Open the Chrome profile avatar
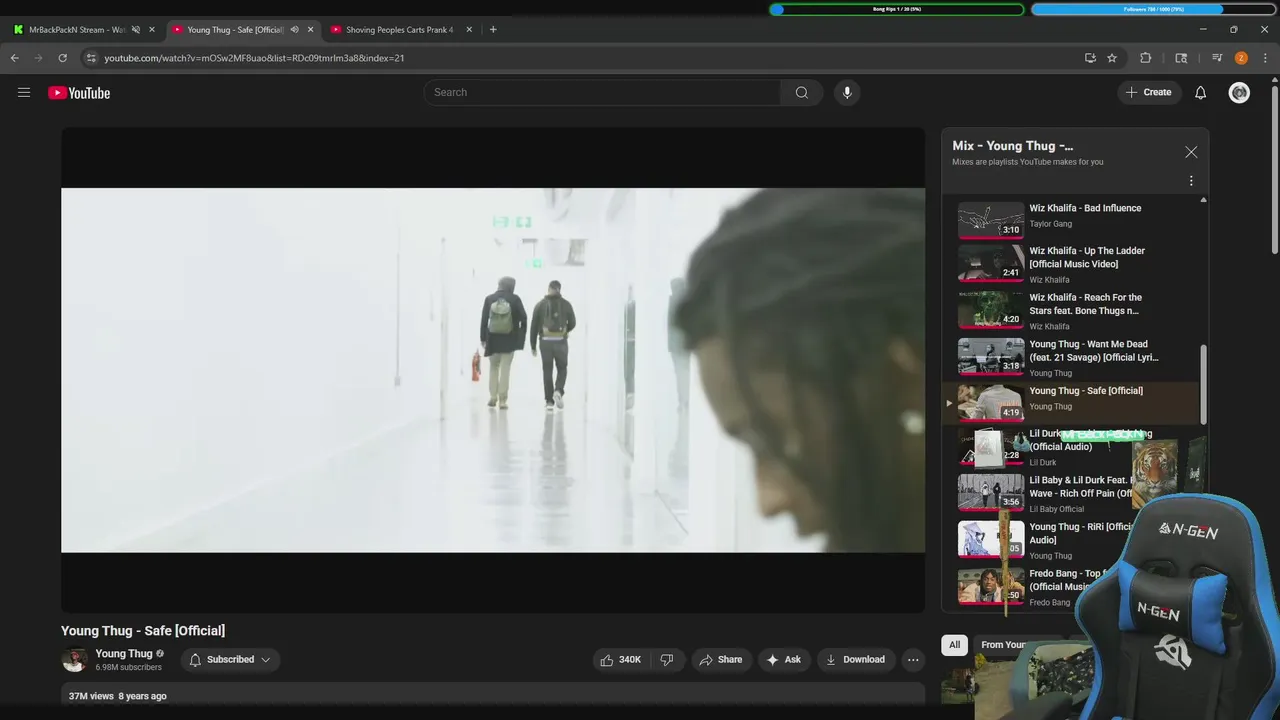The height and width of the screenshot is (720, 1280). 1241,58
